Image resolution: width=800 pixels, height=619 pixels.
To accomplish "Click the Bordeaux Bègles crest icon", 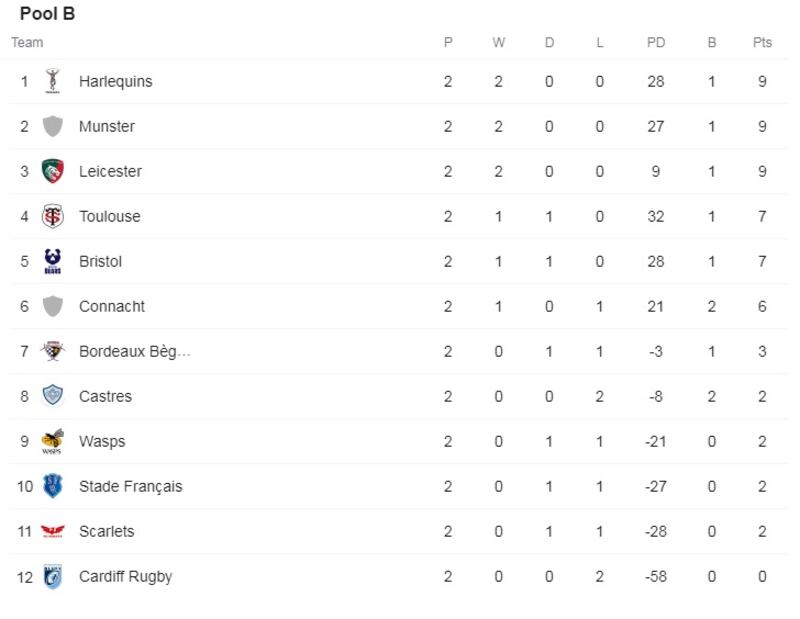I will (x=53, y=351).
